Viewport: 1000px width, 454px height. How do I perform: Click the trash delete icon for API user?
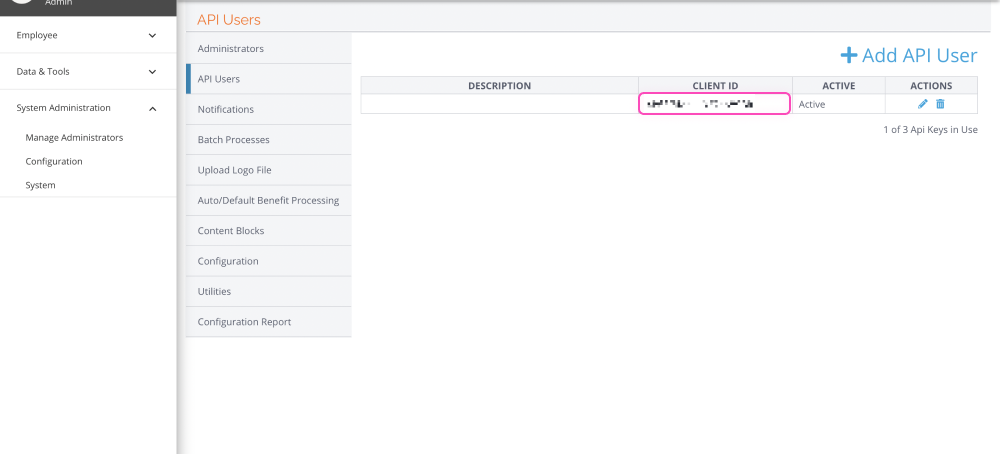pyautogui.click(x=940, y=104)
